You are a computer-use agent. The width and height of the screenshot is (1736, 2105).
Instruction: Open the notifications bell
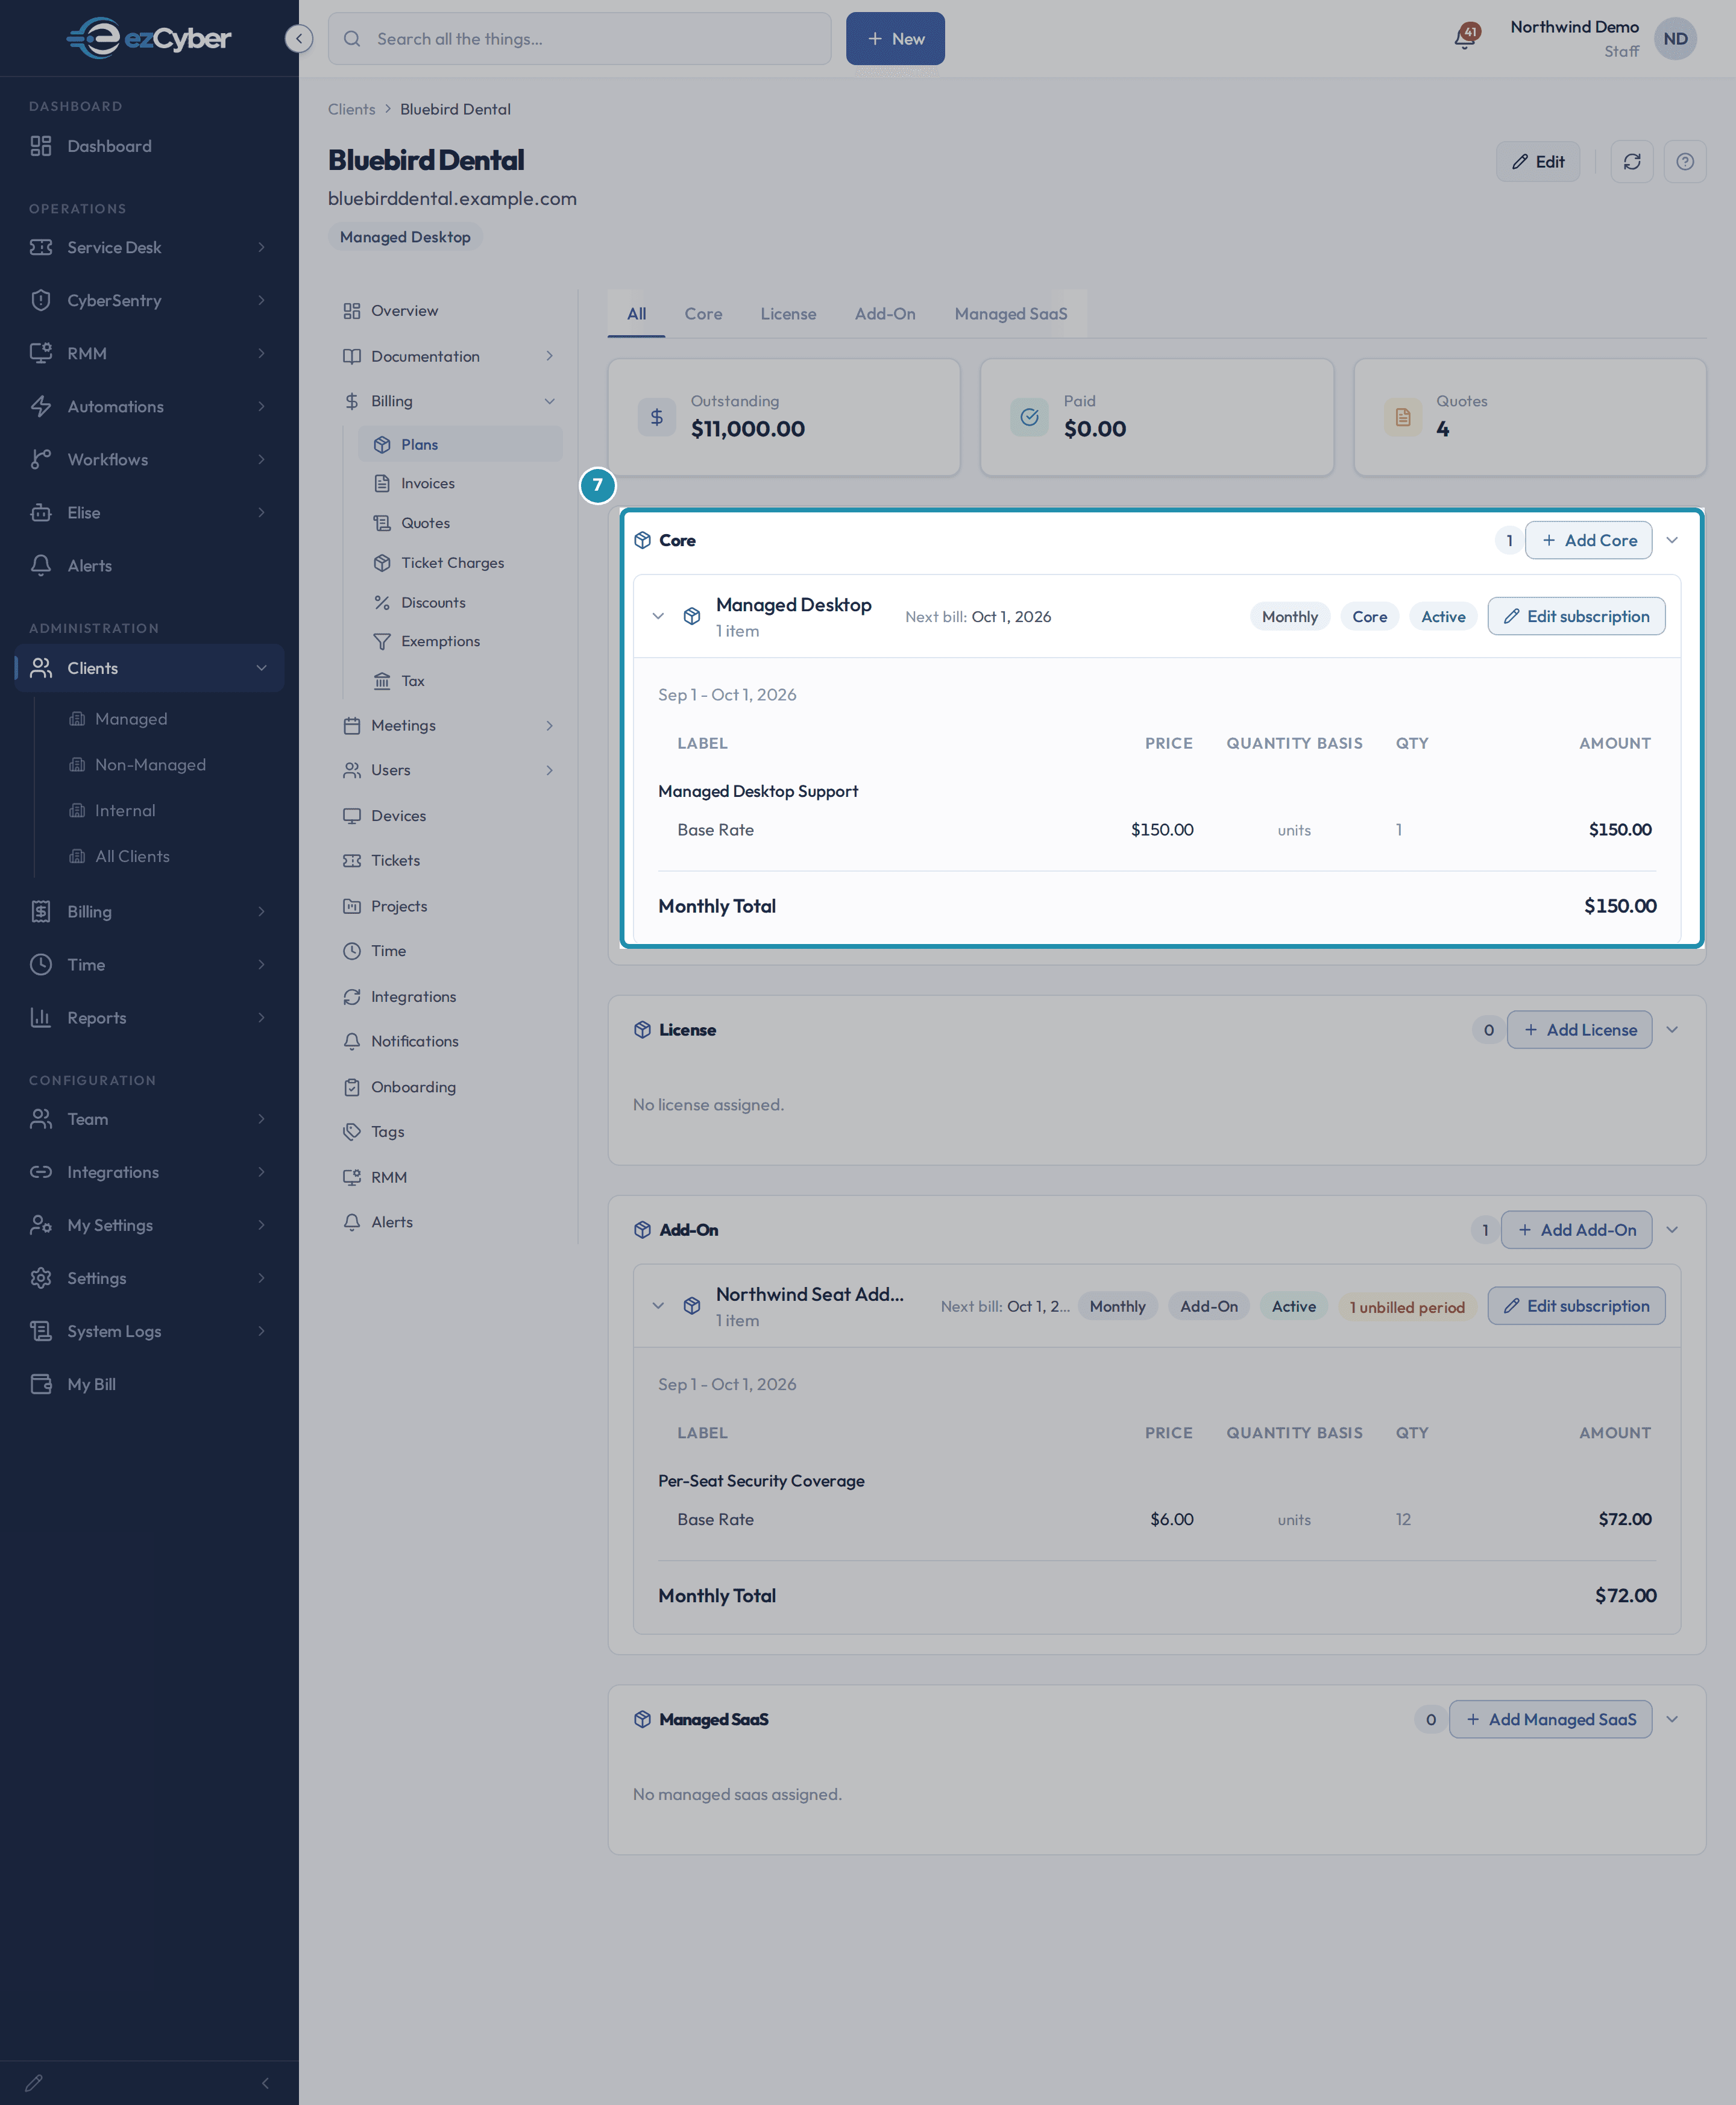click(1465, 38)
